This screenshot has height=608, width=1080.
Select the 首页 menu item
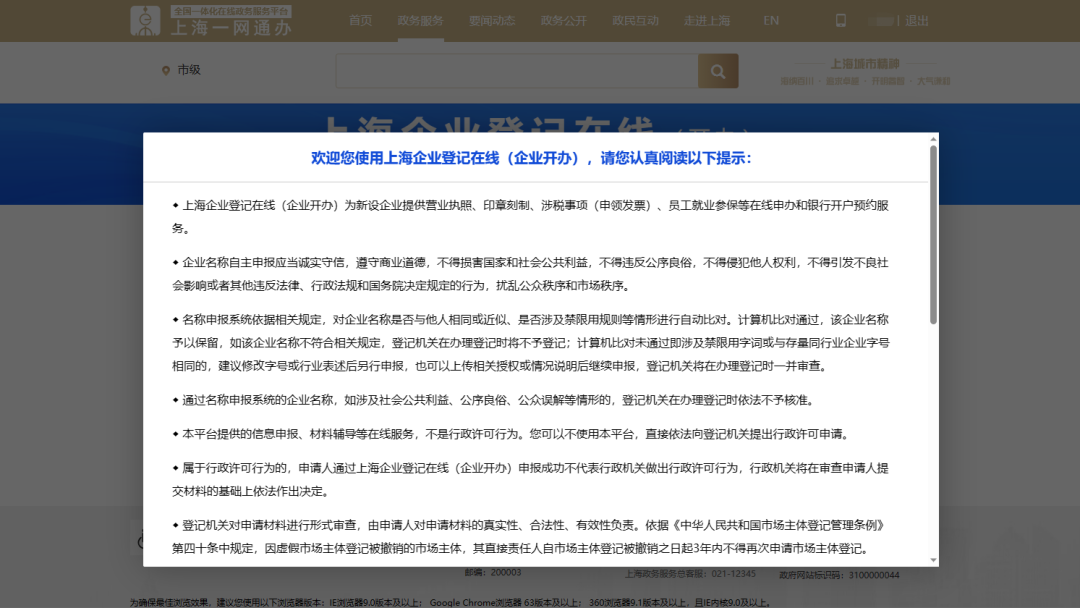click(x=361, y=20)
